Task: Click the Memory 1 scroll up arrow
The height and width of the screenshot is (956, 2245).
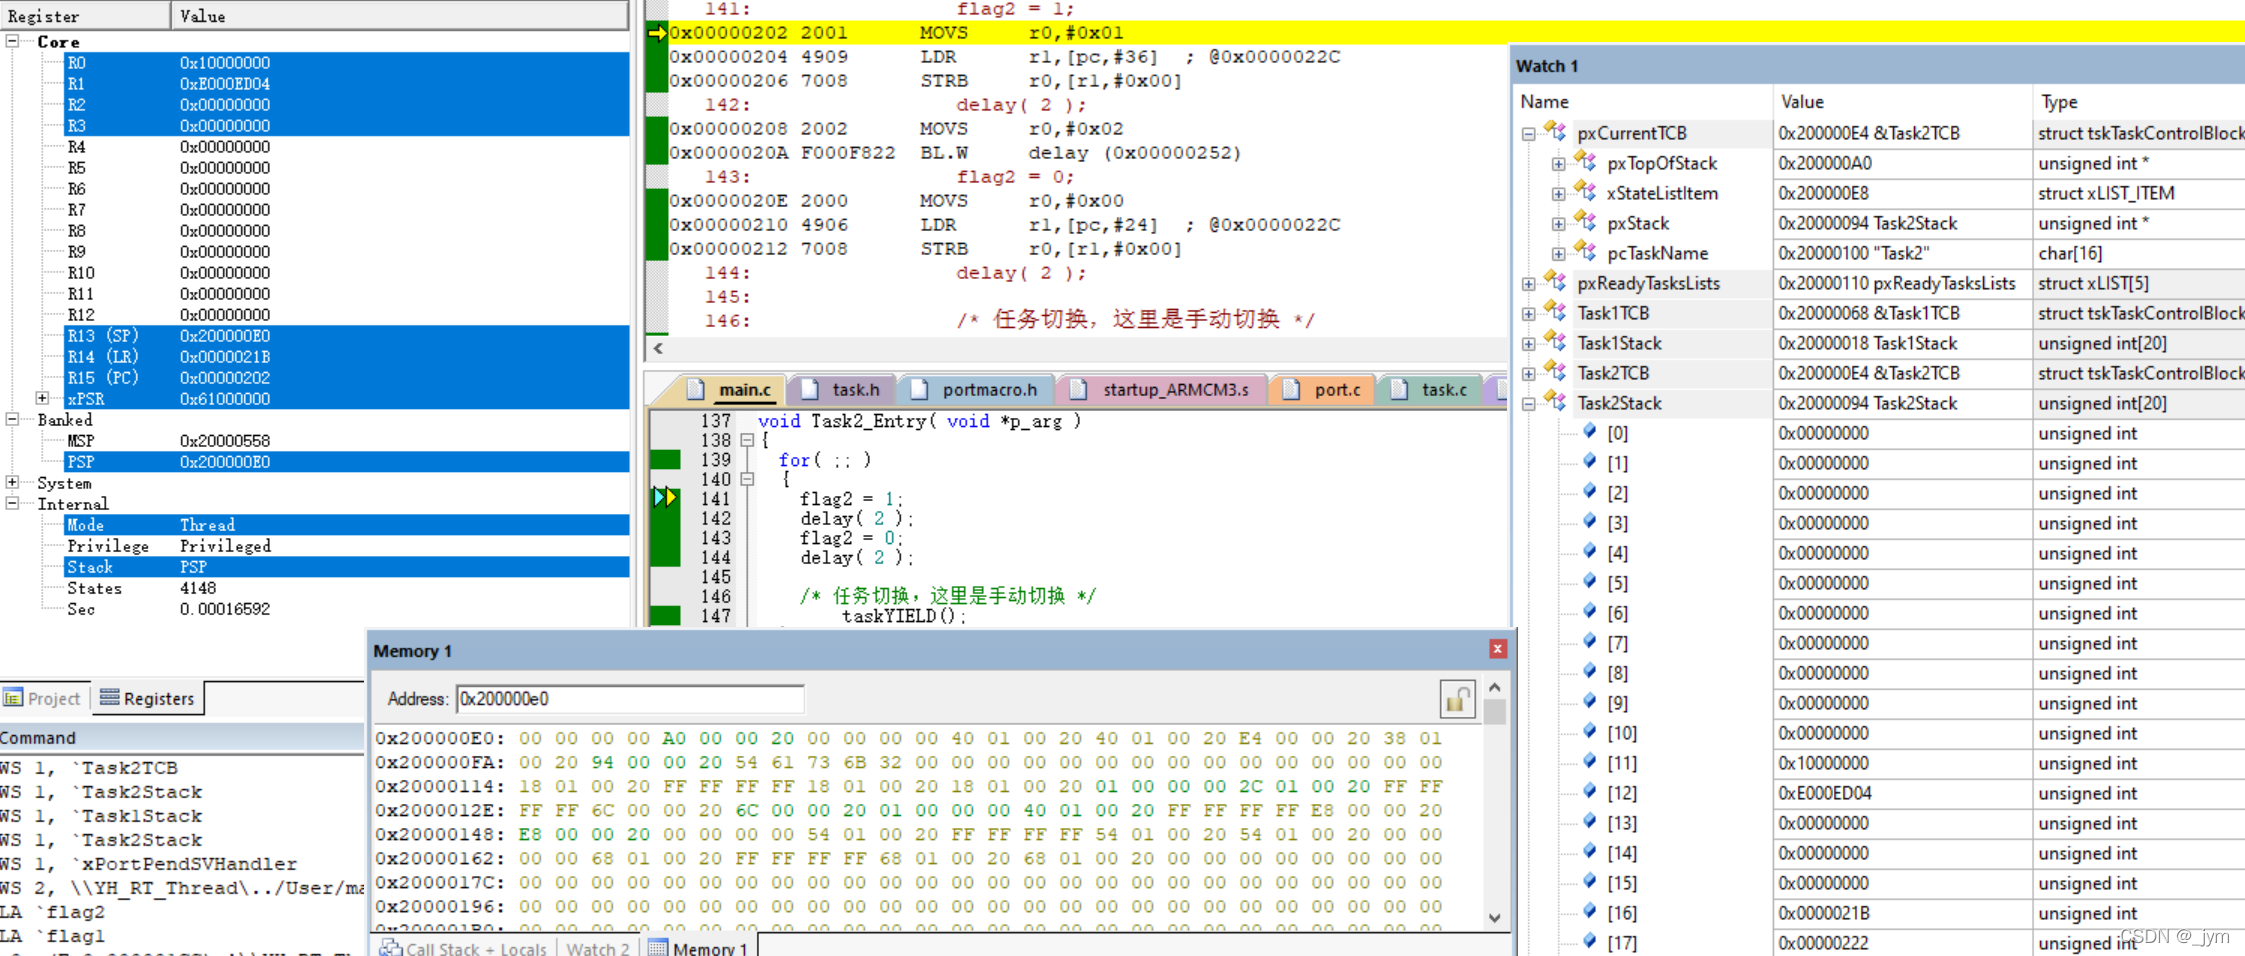Action: tap(1494, 688)
